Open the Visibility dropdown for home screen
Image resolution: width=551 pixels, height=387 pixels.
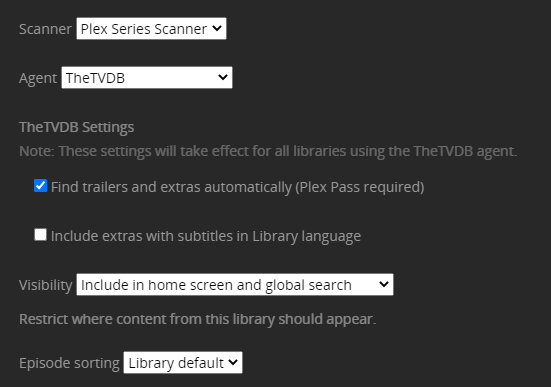[x=235, y=284]
